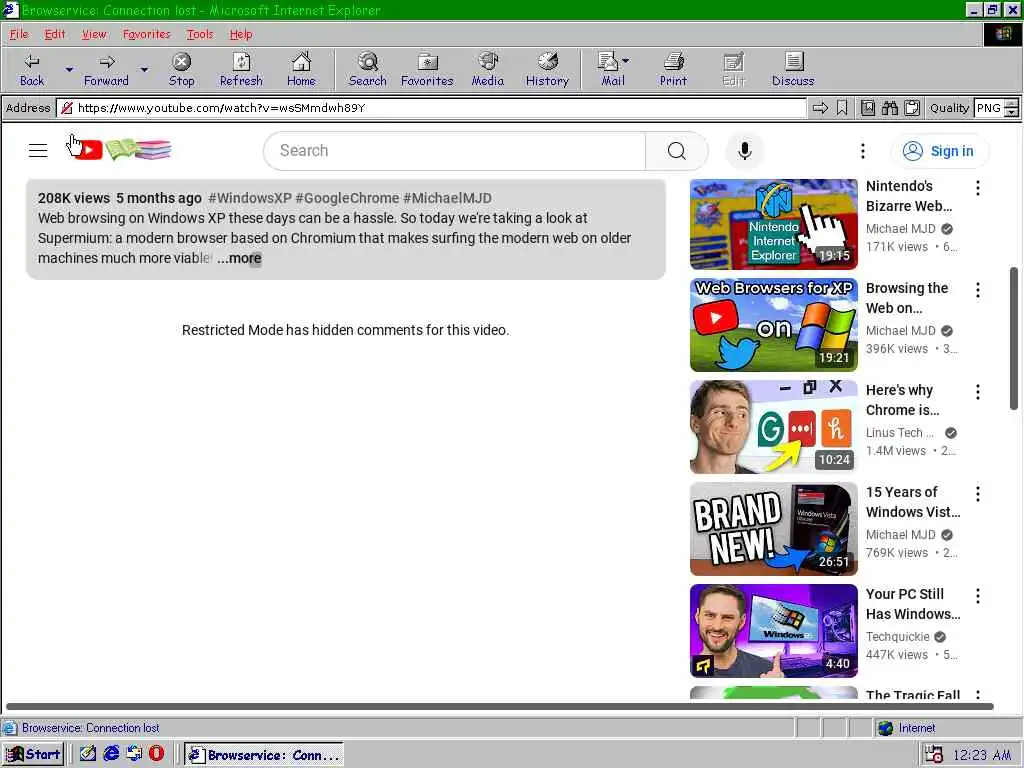Open the Browsing the Web on... title

tap(906, 298)
